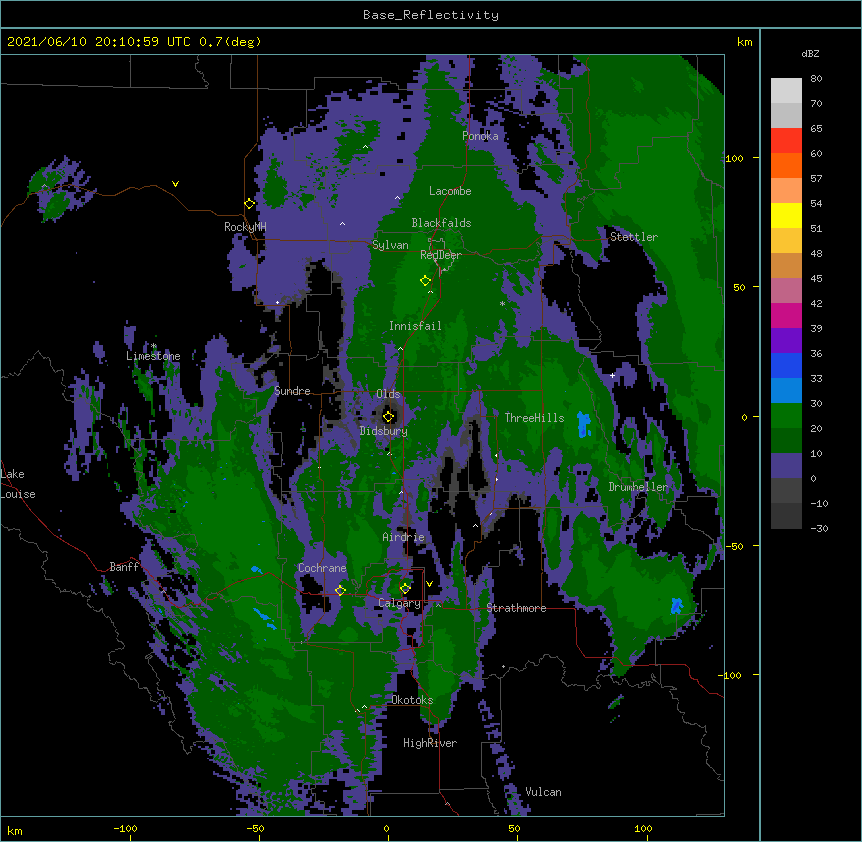Click the Calgary city label

(x=399, y=603)
